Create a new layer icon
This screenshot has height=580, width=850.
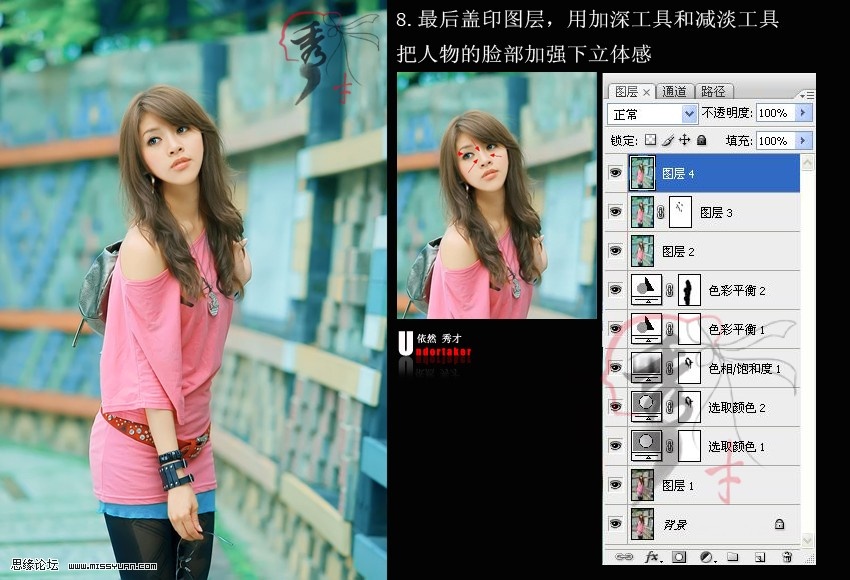(760, 557)
